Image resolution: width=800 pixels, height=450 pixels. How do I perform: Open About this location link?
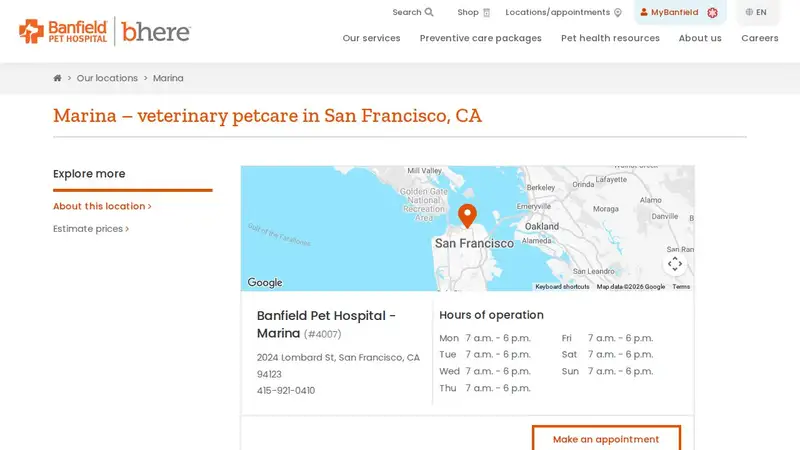click(102, 206)
